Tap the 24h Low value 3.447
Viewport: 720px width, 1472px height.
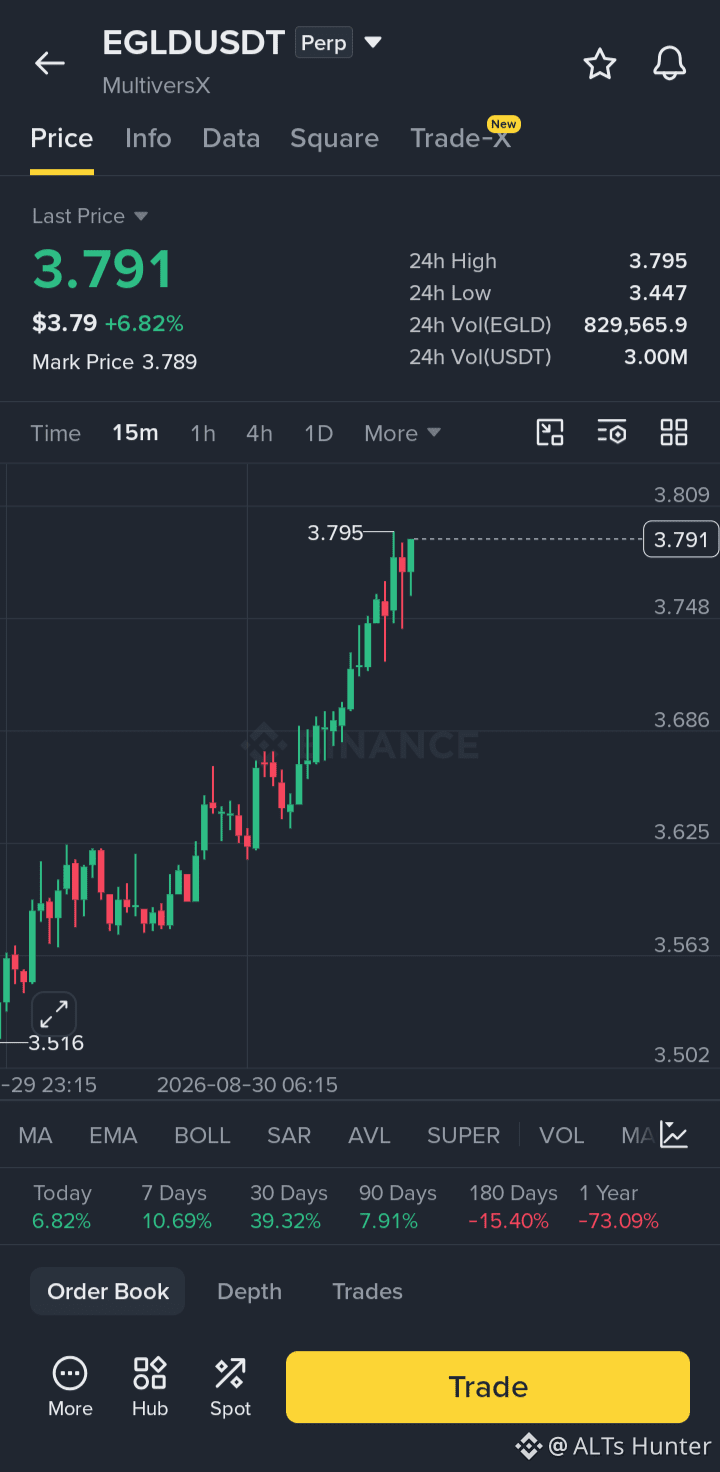point(658,293)
